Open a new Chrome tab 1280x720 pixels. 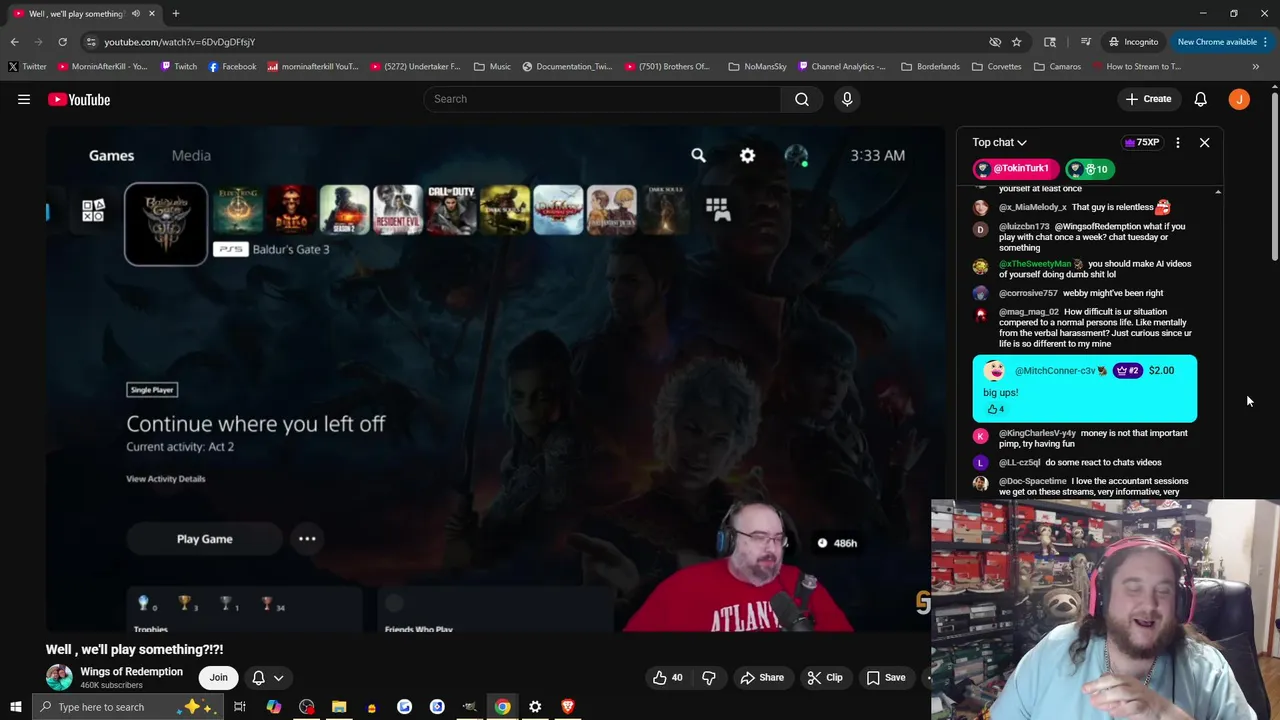[175, 13]
